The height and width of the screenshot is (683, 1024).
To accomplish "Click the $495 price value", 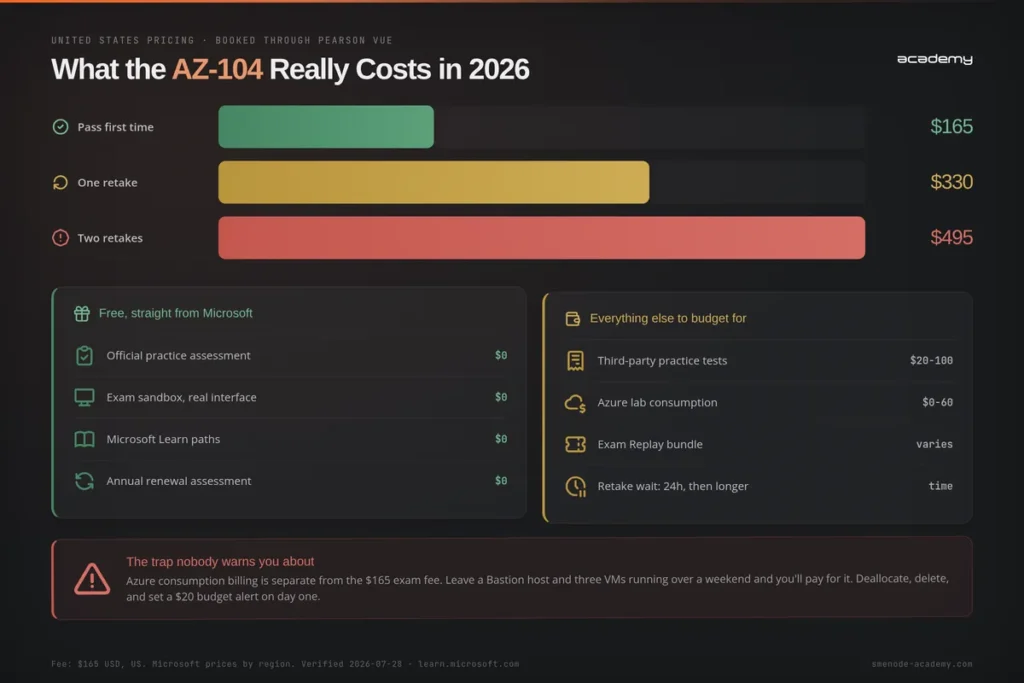I will tap(952, 238).
